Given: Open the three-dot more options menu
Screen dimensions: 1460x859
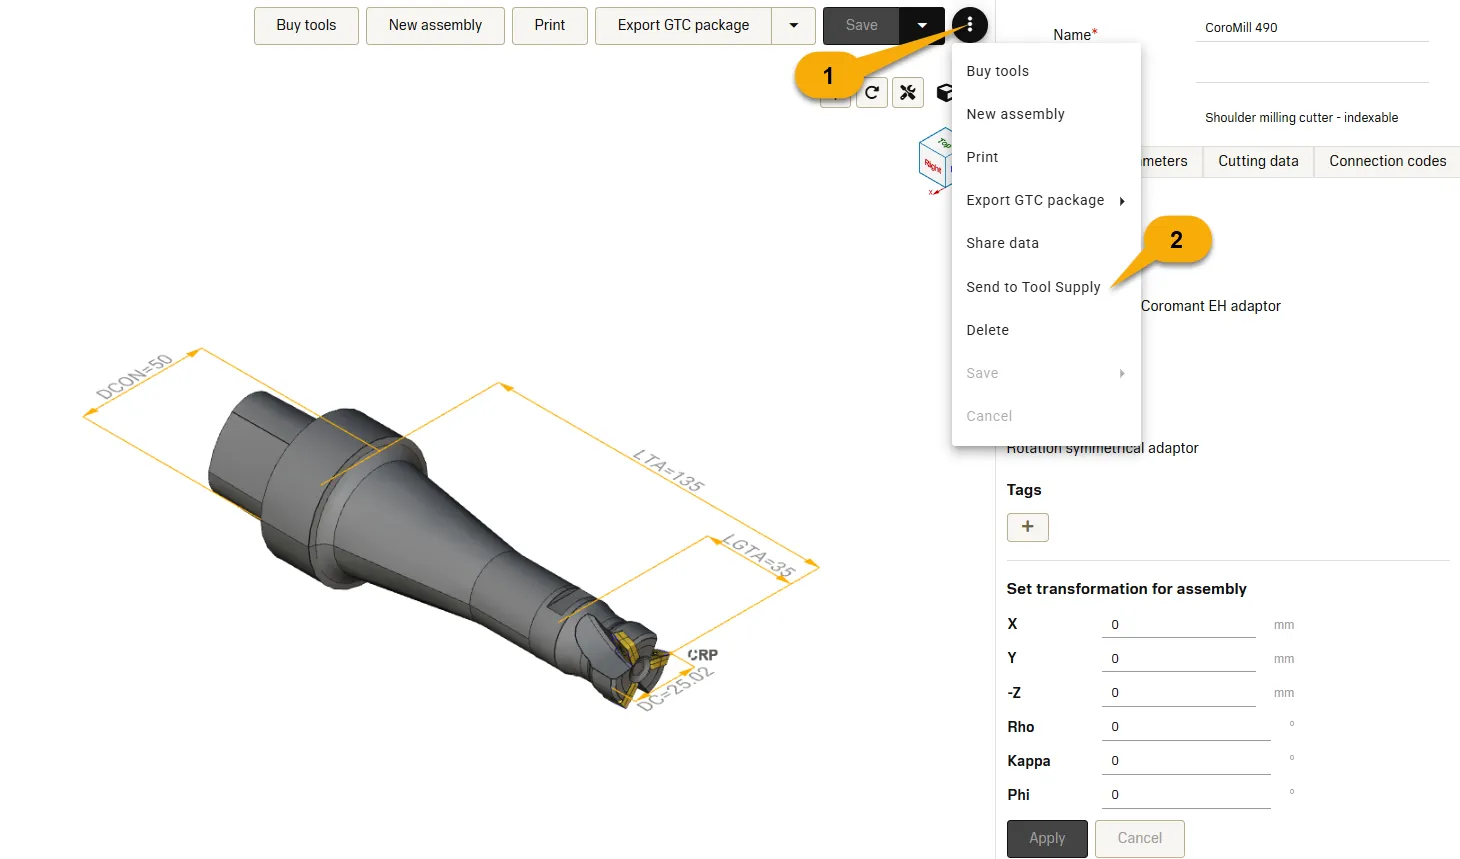Looking at the screenshot, I should coord(969,25).
